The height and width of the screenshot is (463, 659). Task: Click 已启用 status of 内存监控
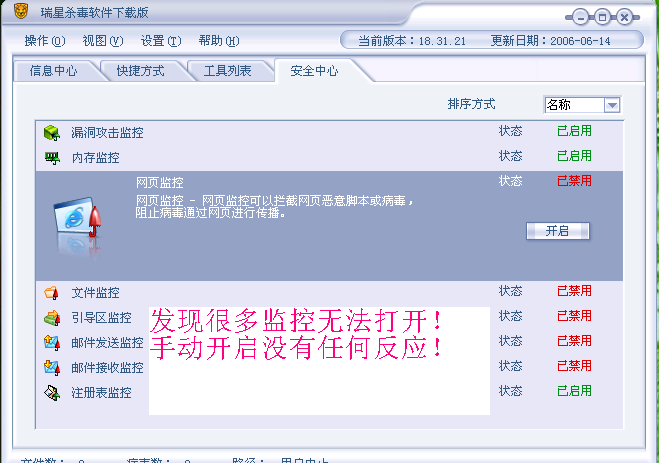click(574, 156)
